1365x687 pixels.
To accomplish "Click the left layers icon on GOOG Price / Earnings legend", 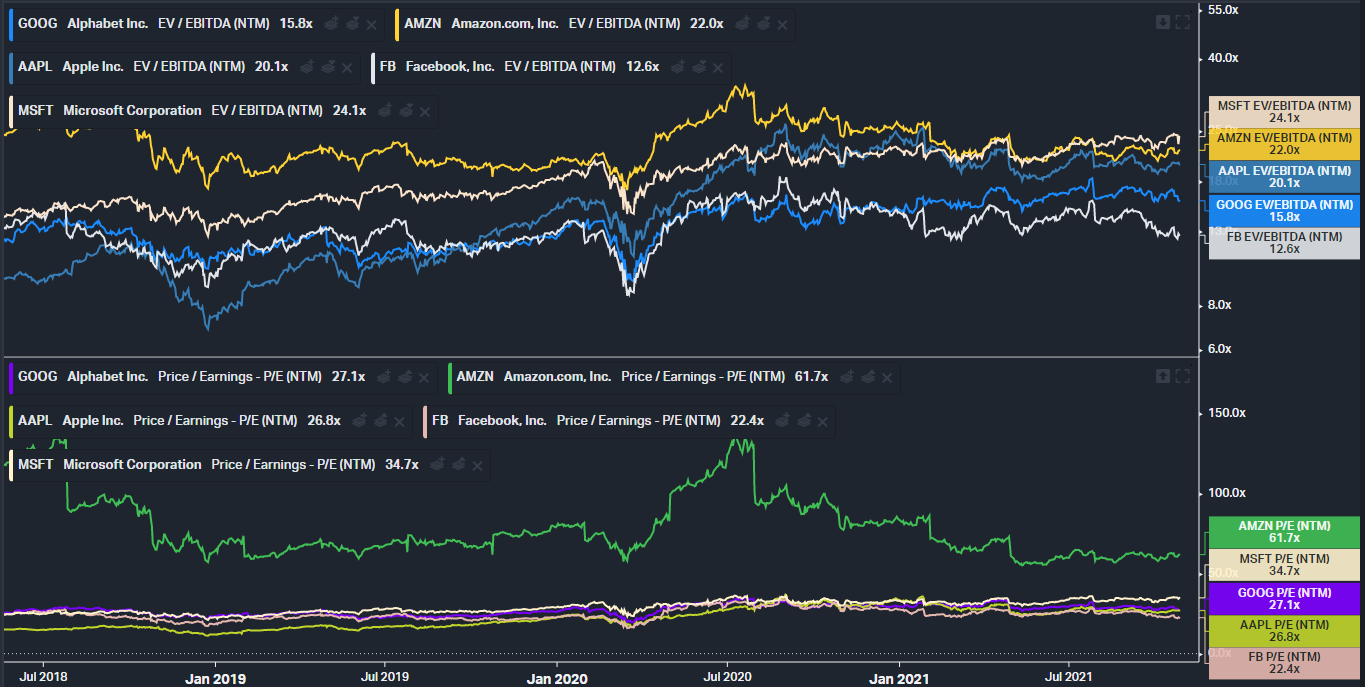I will coord(382,376).
